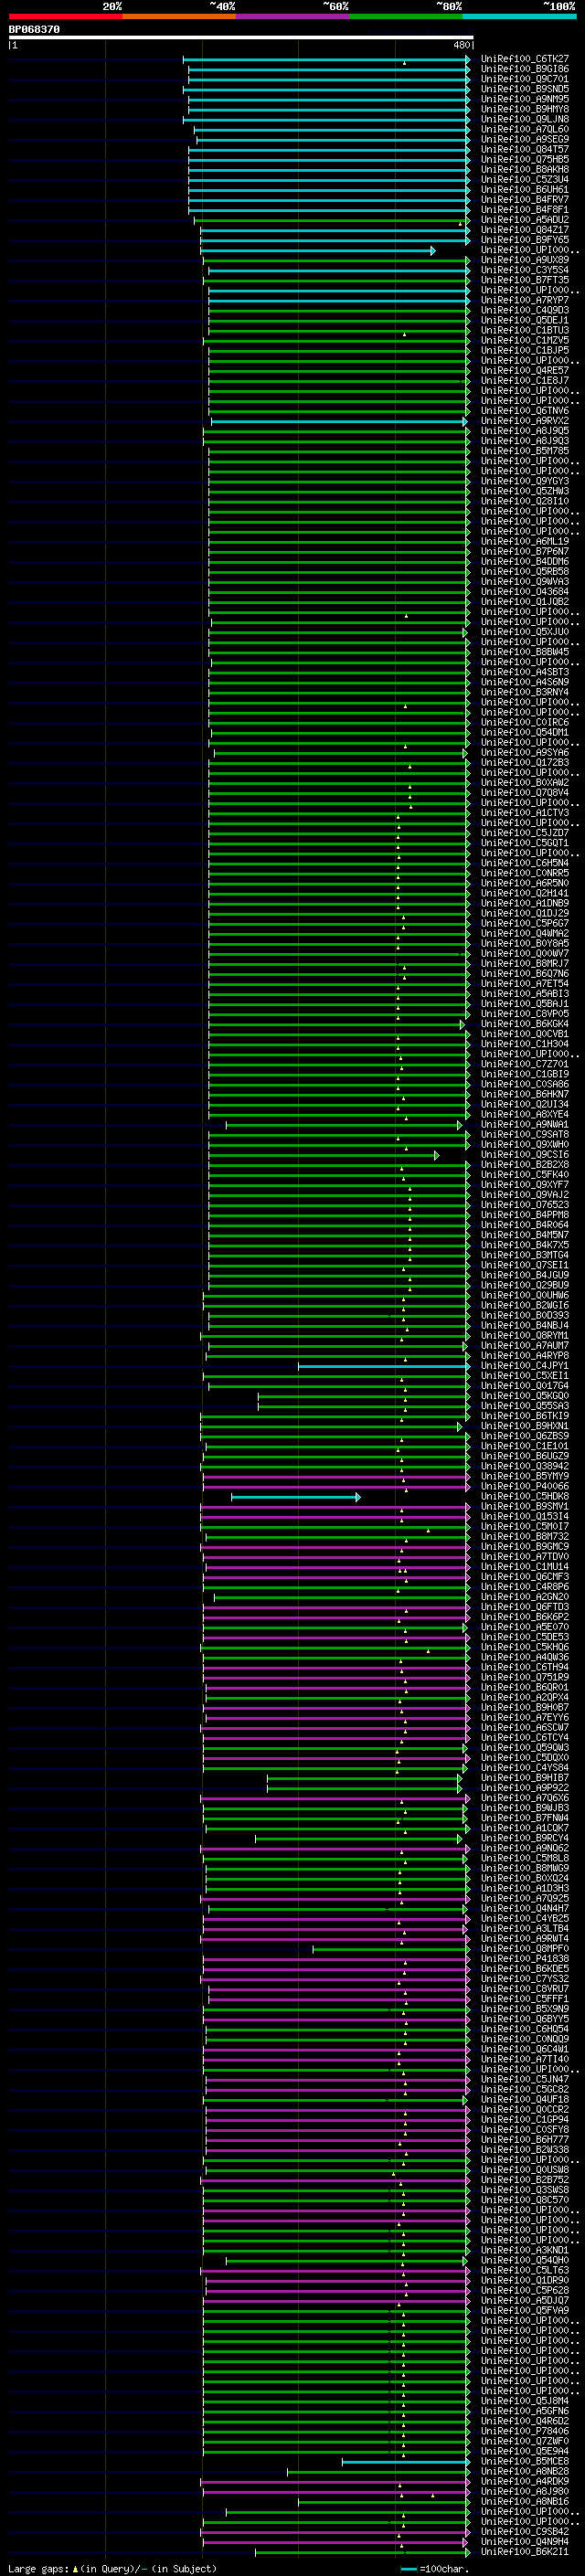Pick the UniRef100_A7RYP7 label

pos(525,301)
